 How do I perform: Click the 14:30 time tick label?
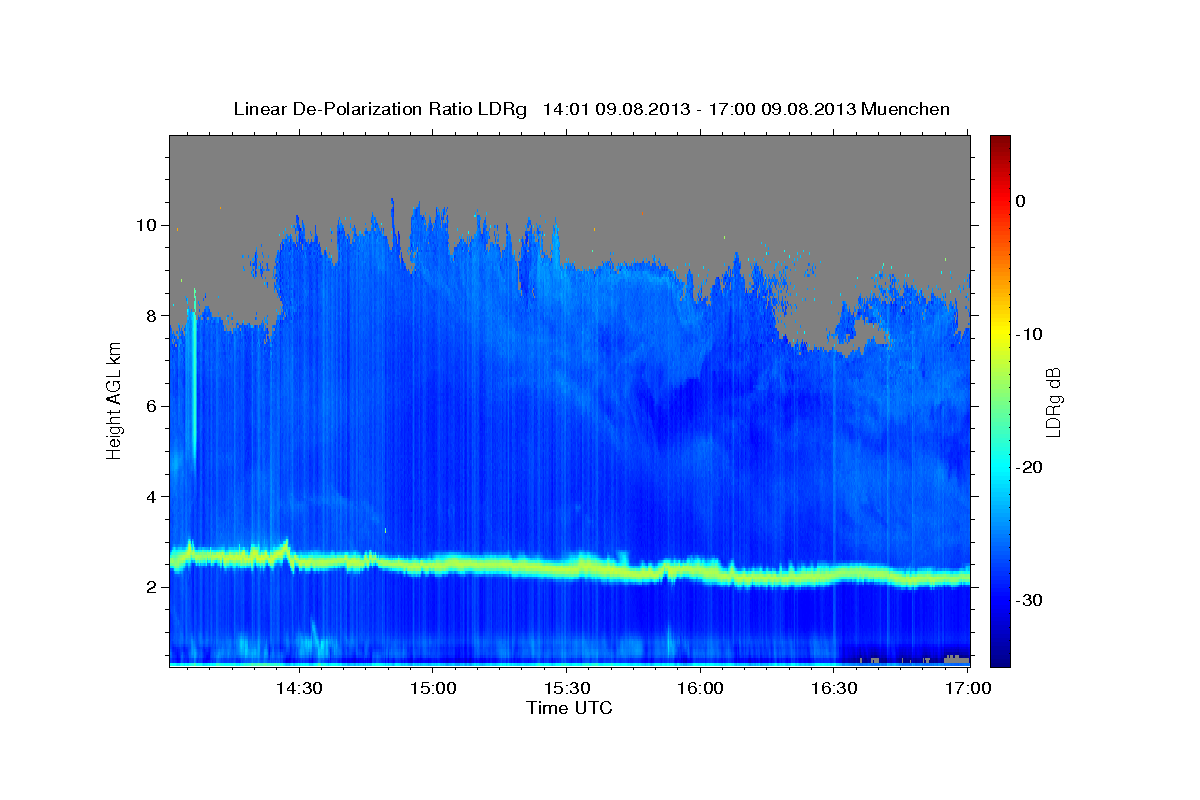coord(298,689)
